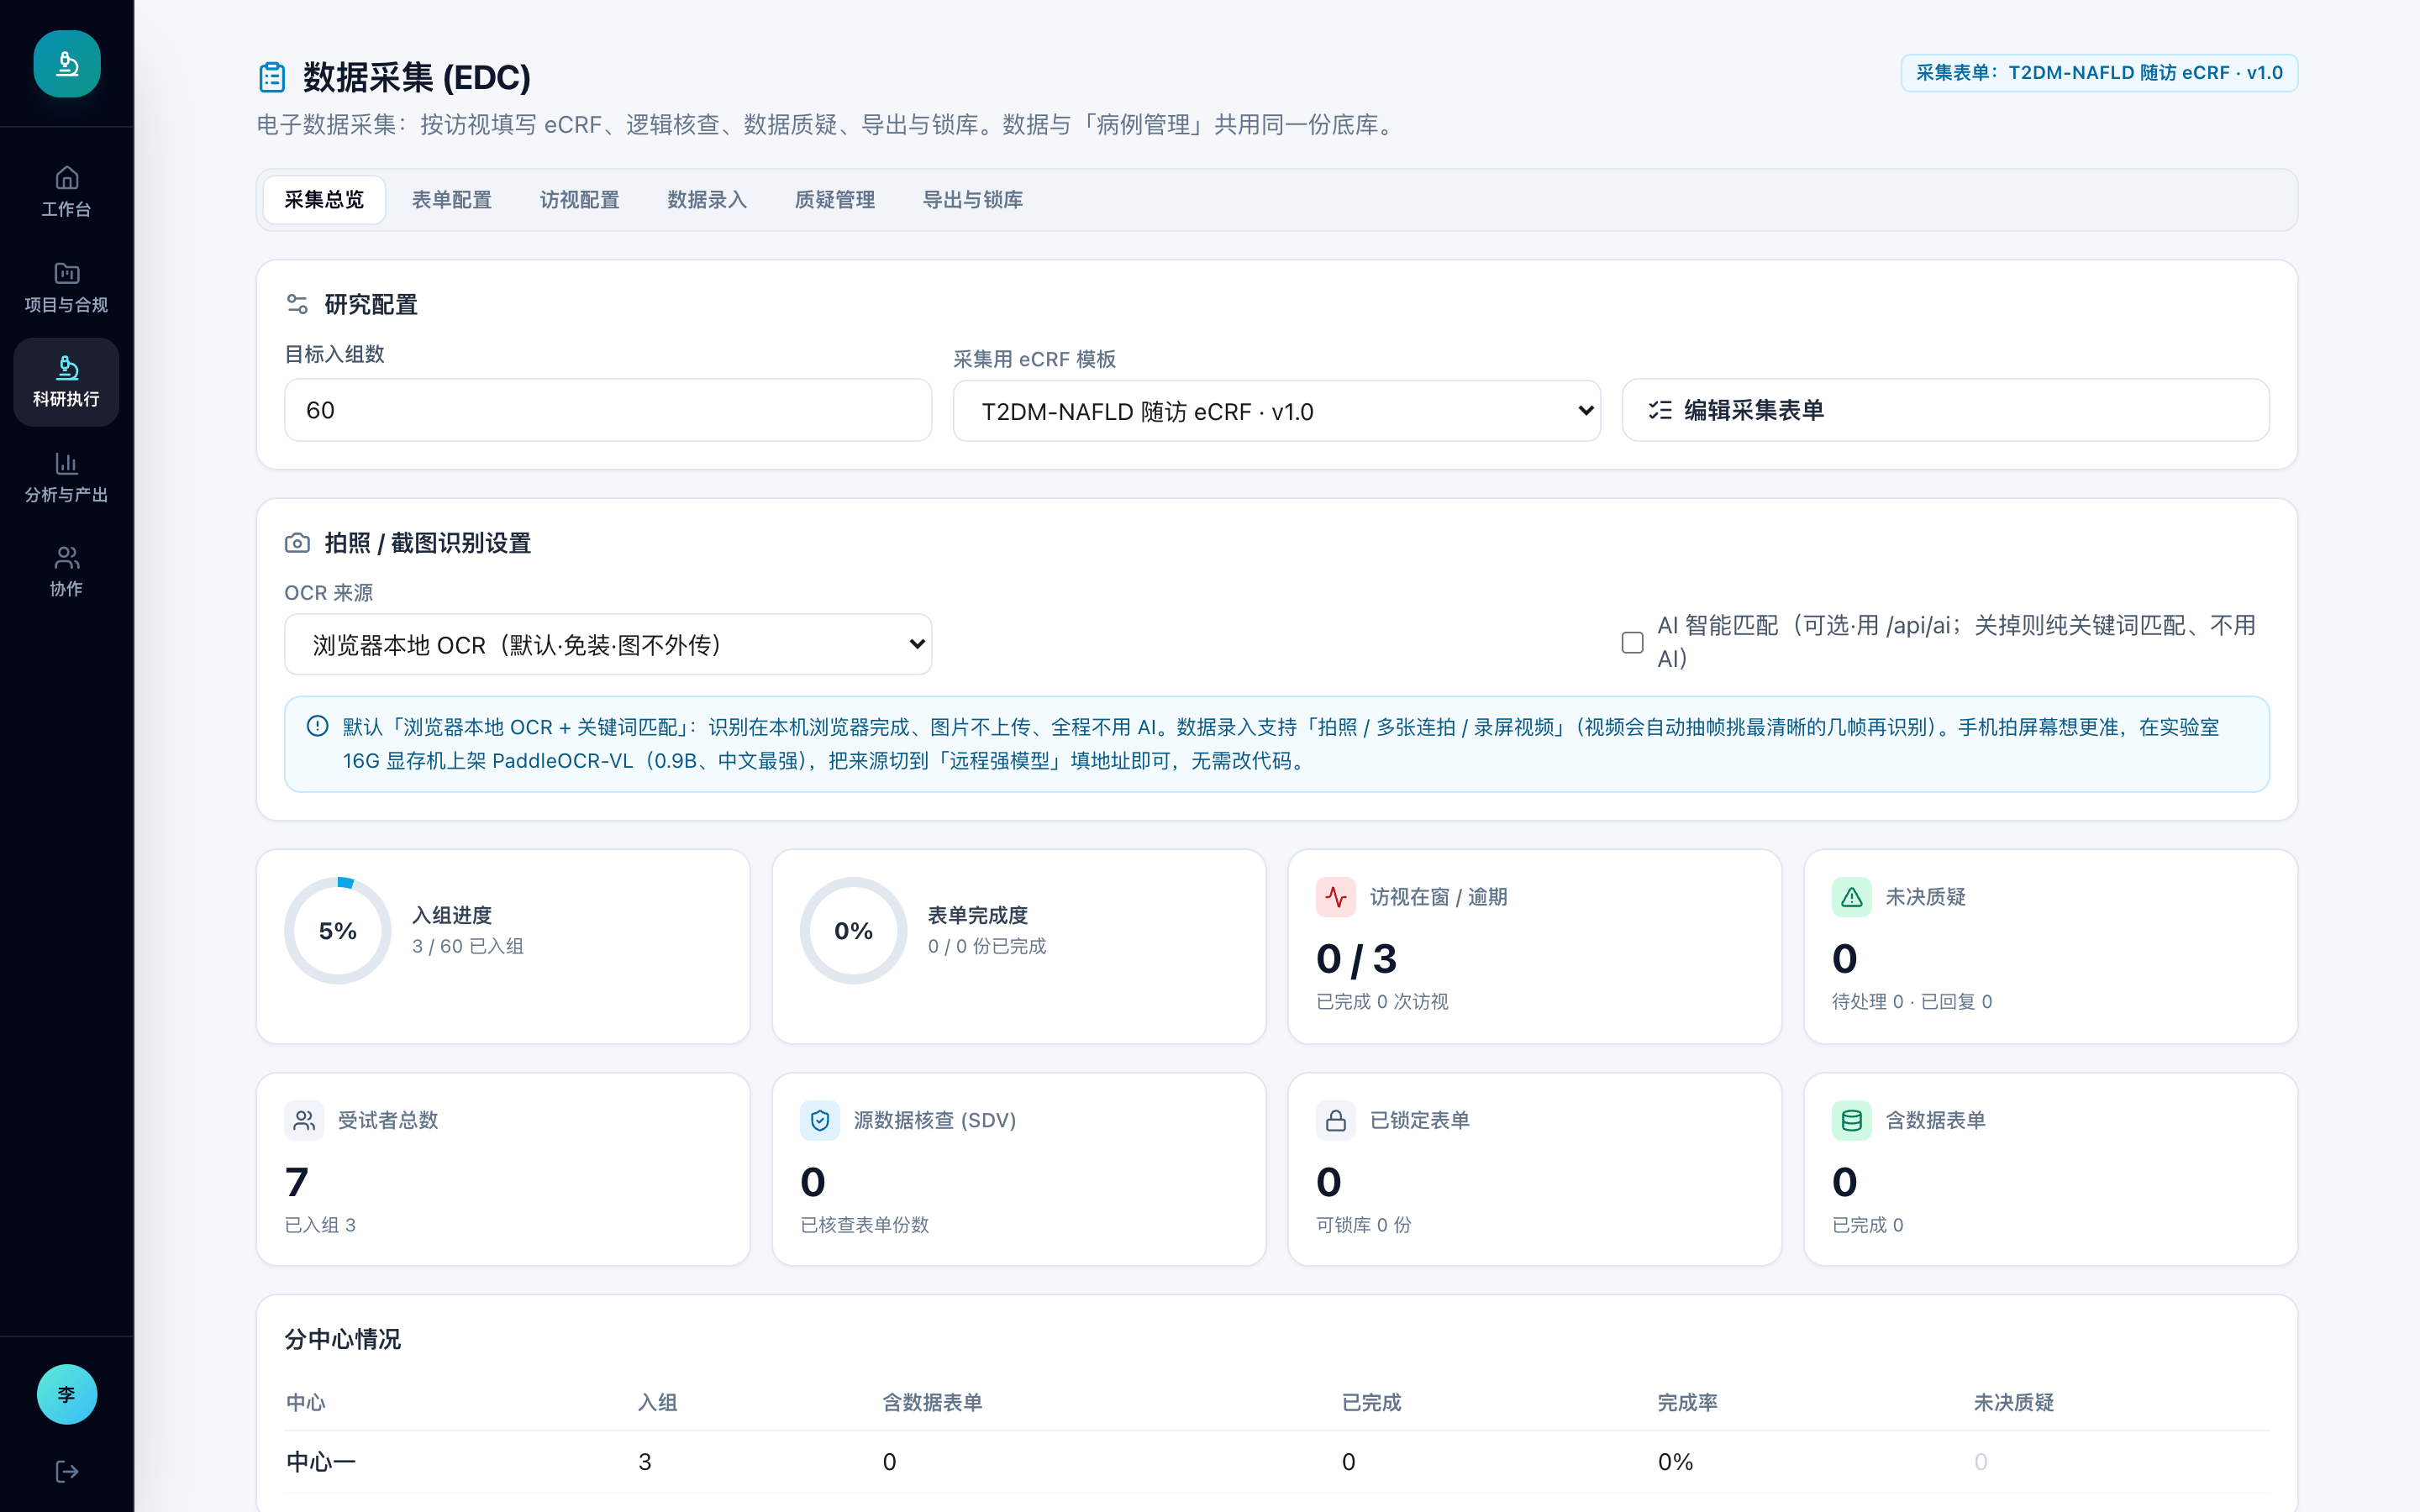Select 科研执行 microscope icon in sidebar
Viewport: 2420px width, 1512px height.
(x=67, y=368)
